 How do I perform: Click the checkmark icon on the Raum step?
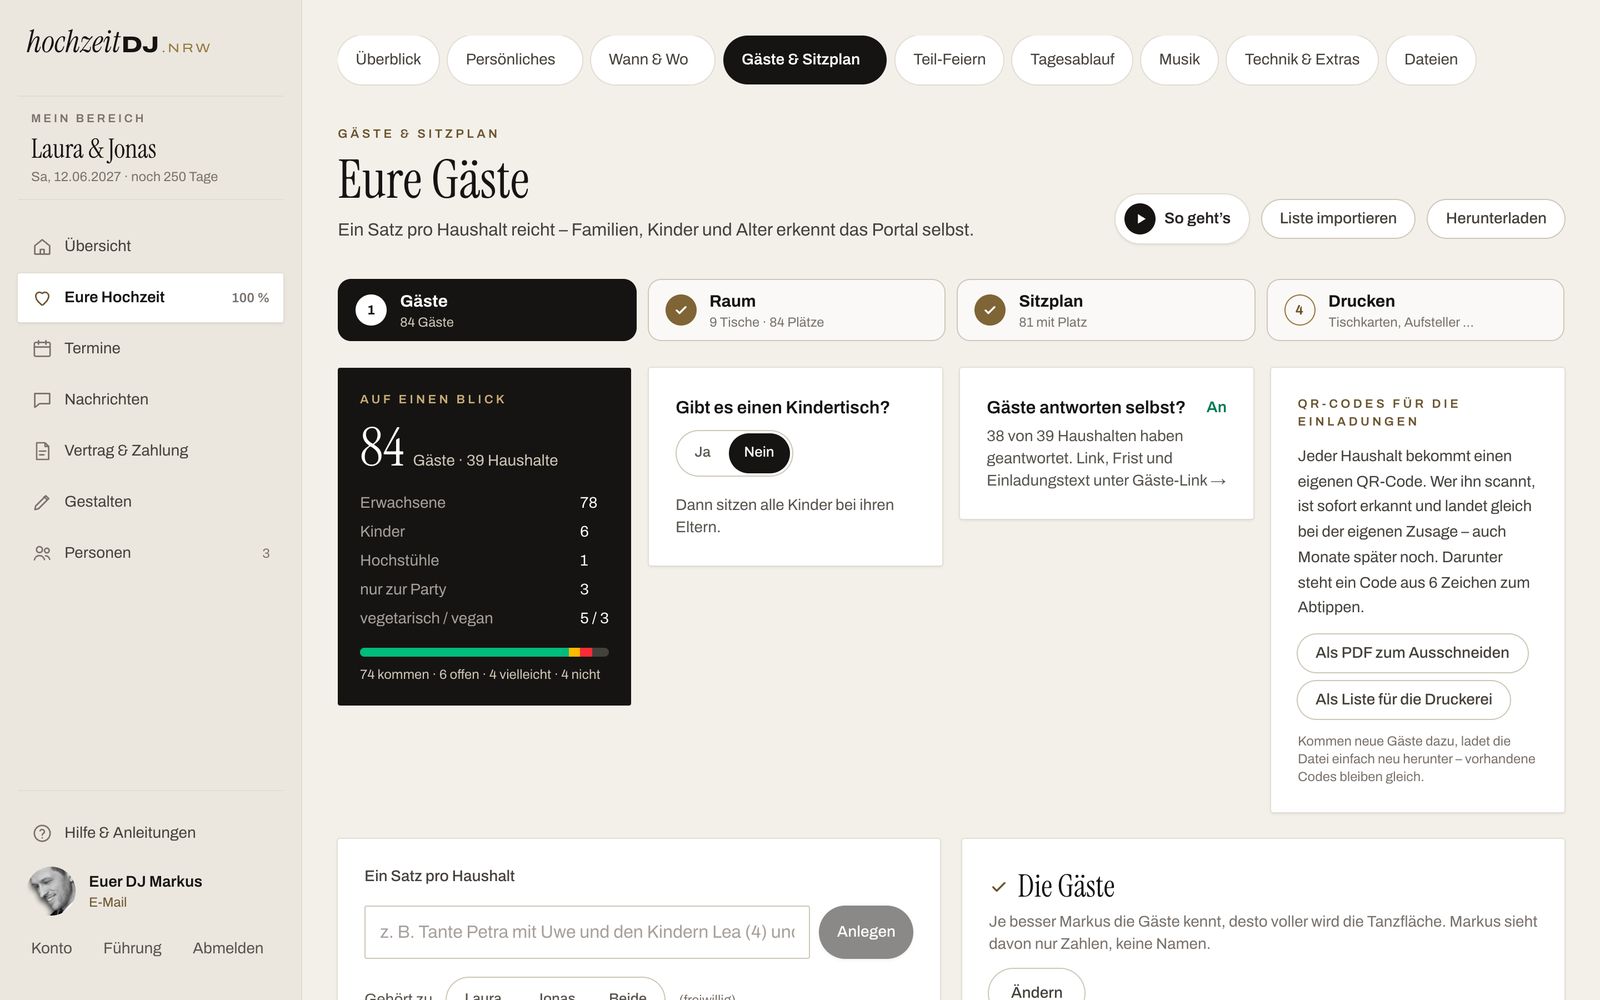click(x=681, y=310)
